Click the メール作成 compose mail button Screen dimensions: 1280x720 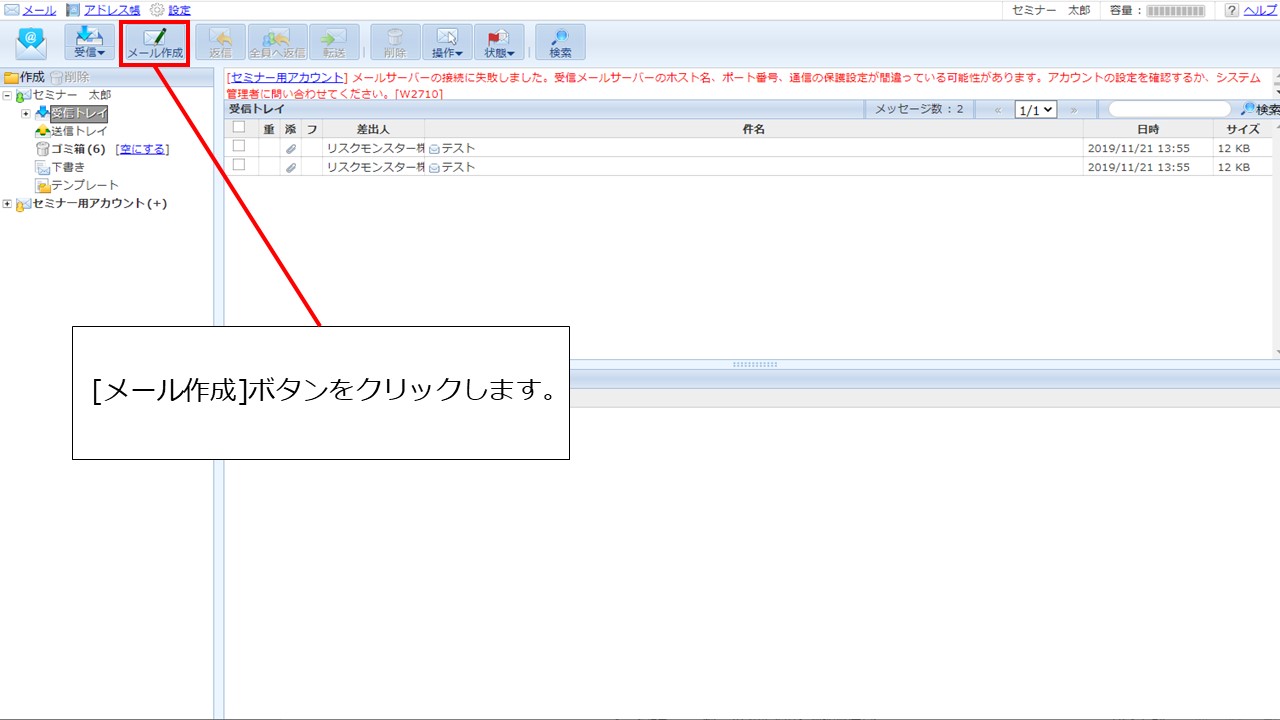click(155, 43)
